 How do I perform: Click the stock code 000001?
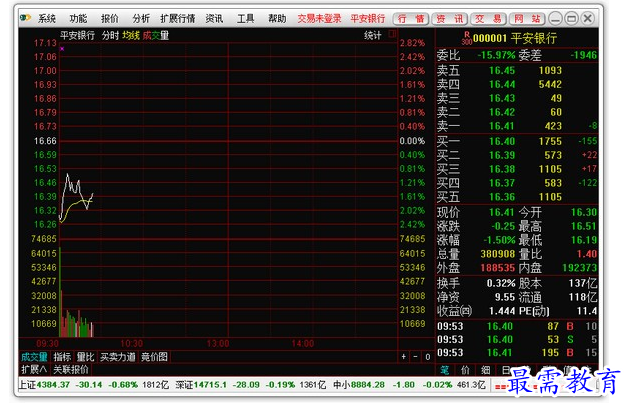point(490,38)
